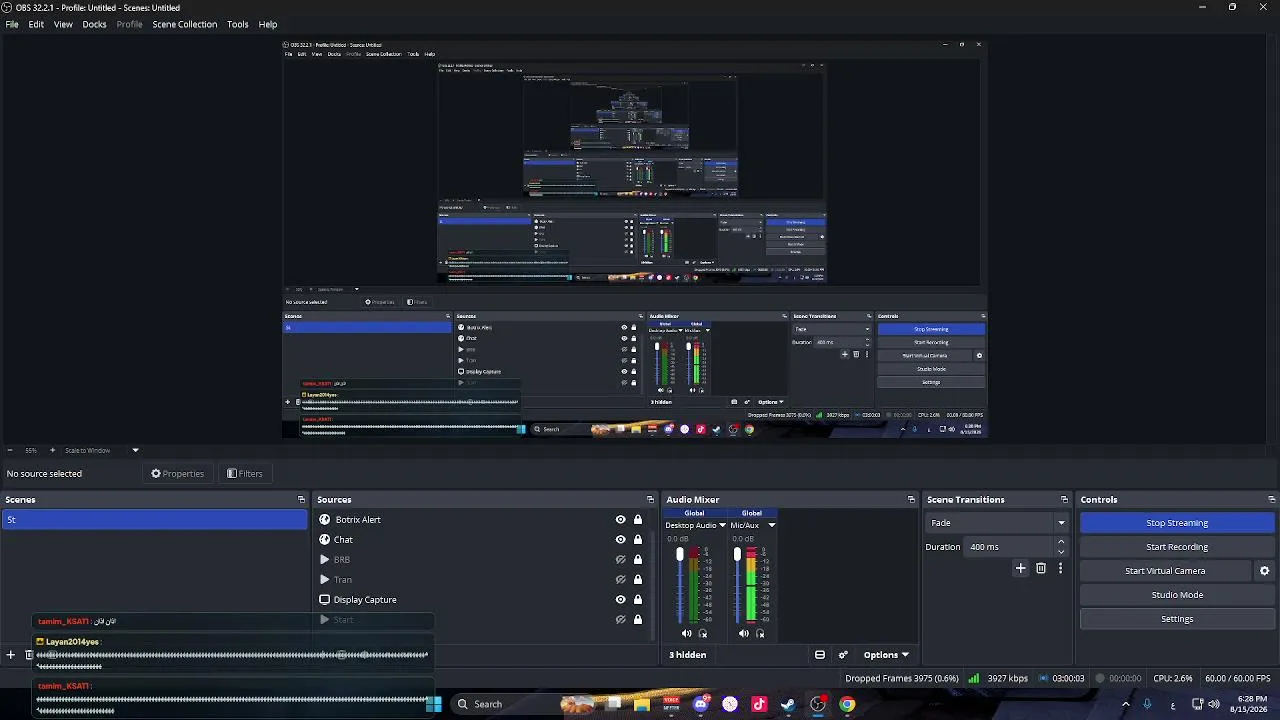Open transition properties three-dot menu
The image size is (1280, 720).
tap(1060, 568)
